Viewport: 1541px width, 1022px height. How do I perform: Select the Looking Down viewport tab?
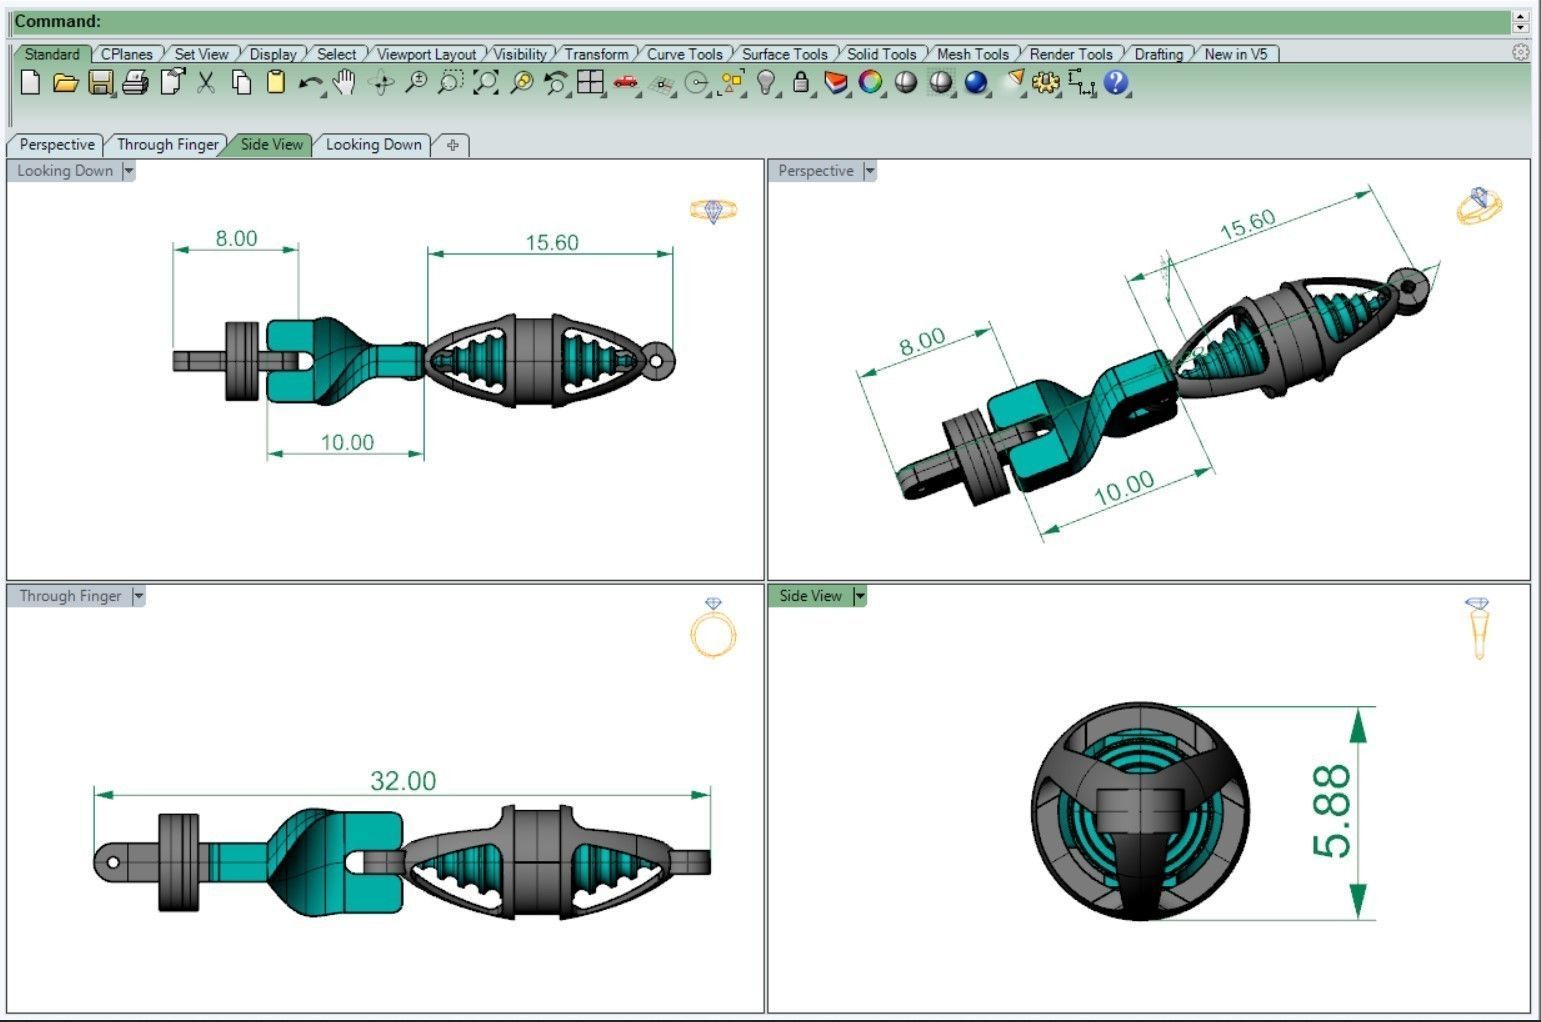point(374,144)
